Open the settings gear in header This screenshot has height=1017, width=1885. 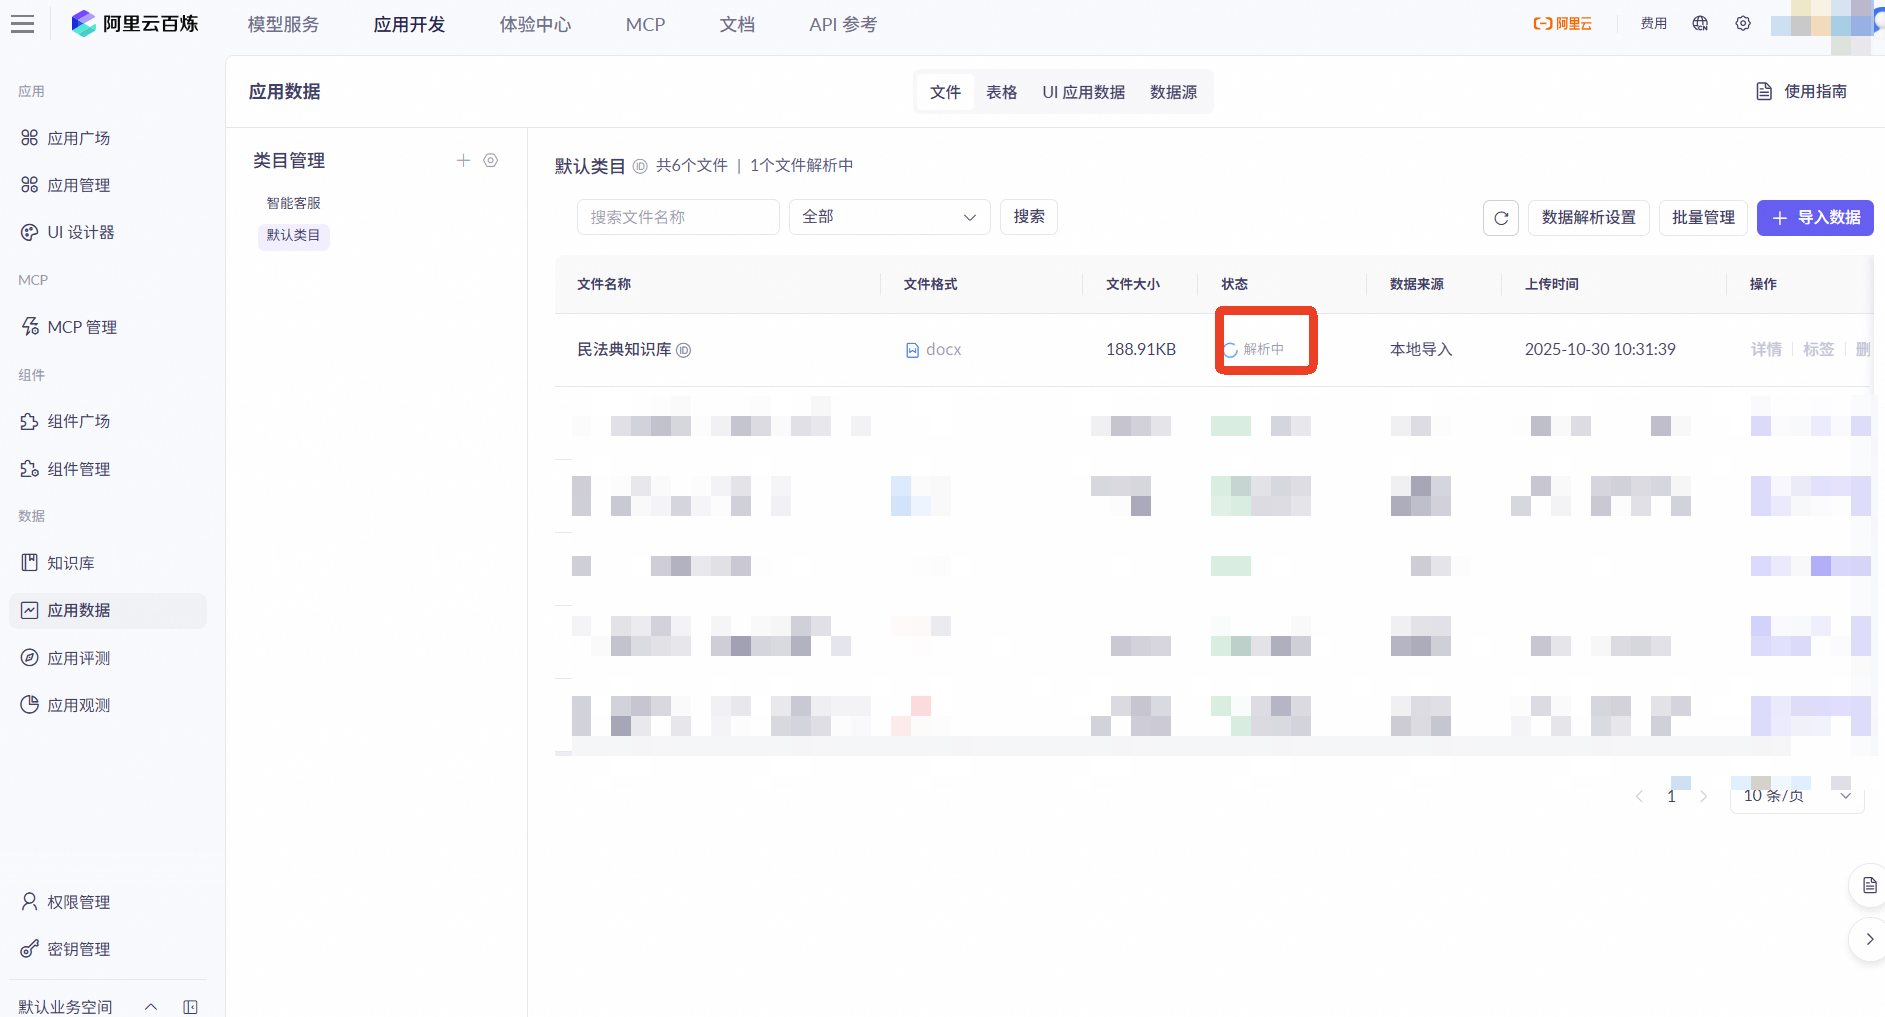[x=1743, y=24]
